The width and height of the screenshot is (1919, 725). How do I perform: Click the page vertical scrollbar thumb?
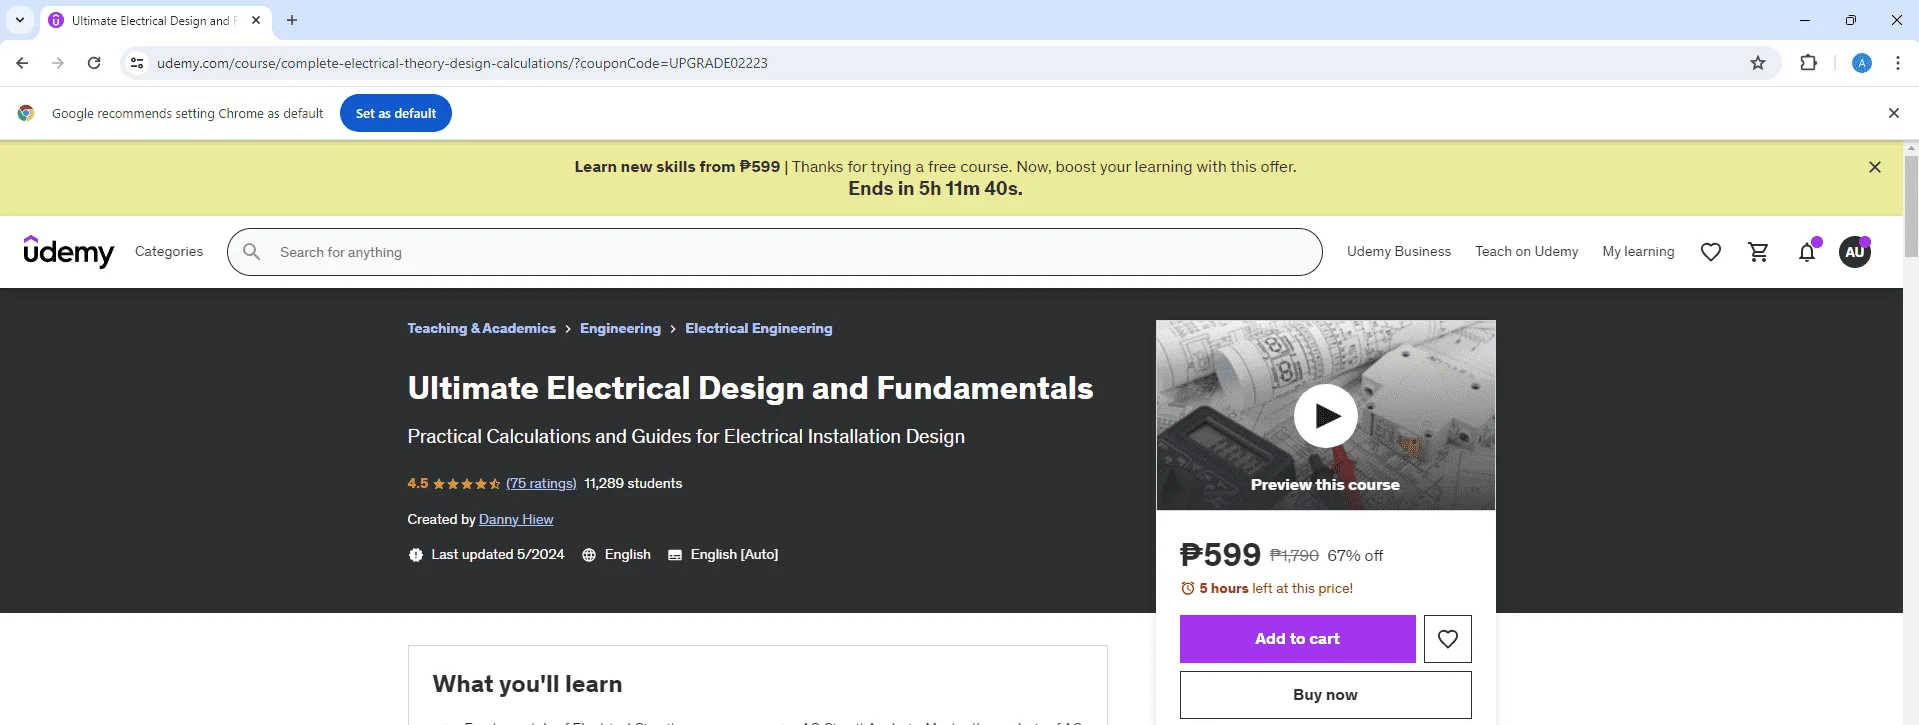click(x=1911, y=207)
